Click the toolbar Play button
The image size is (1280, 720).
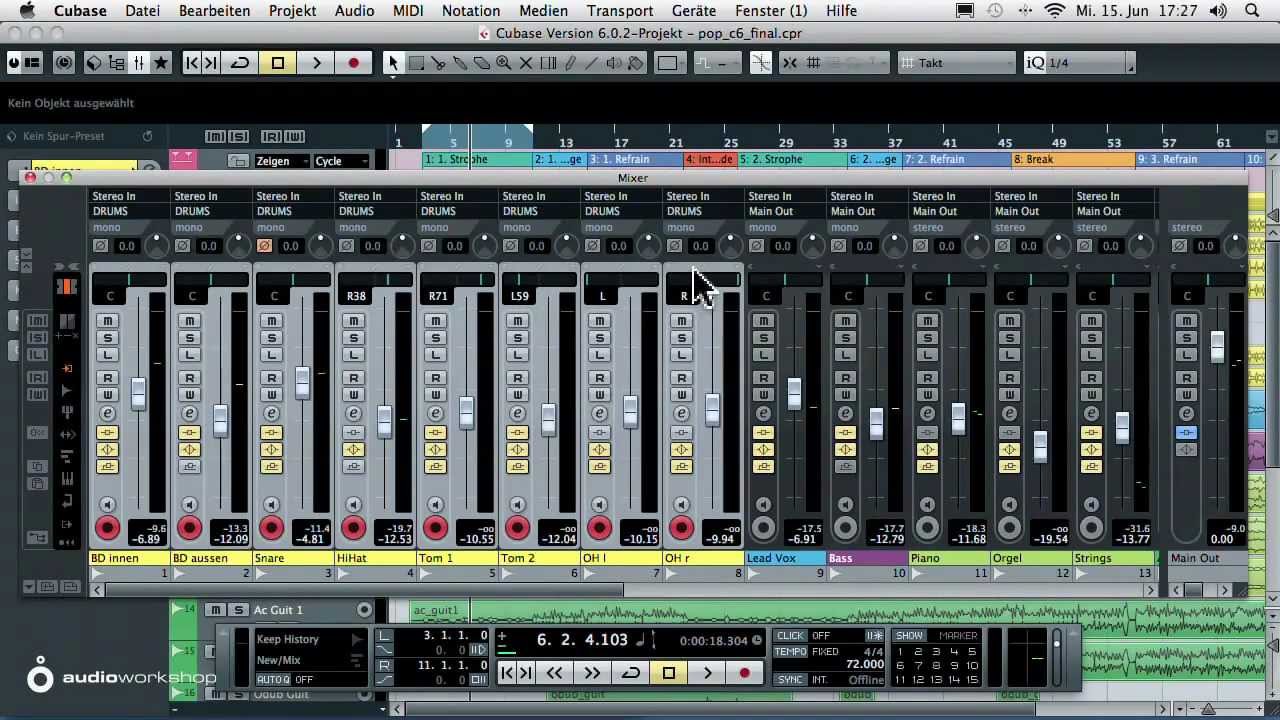point(316,63)
